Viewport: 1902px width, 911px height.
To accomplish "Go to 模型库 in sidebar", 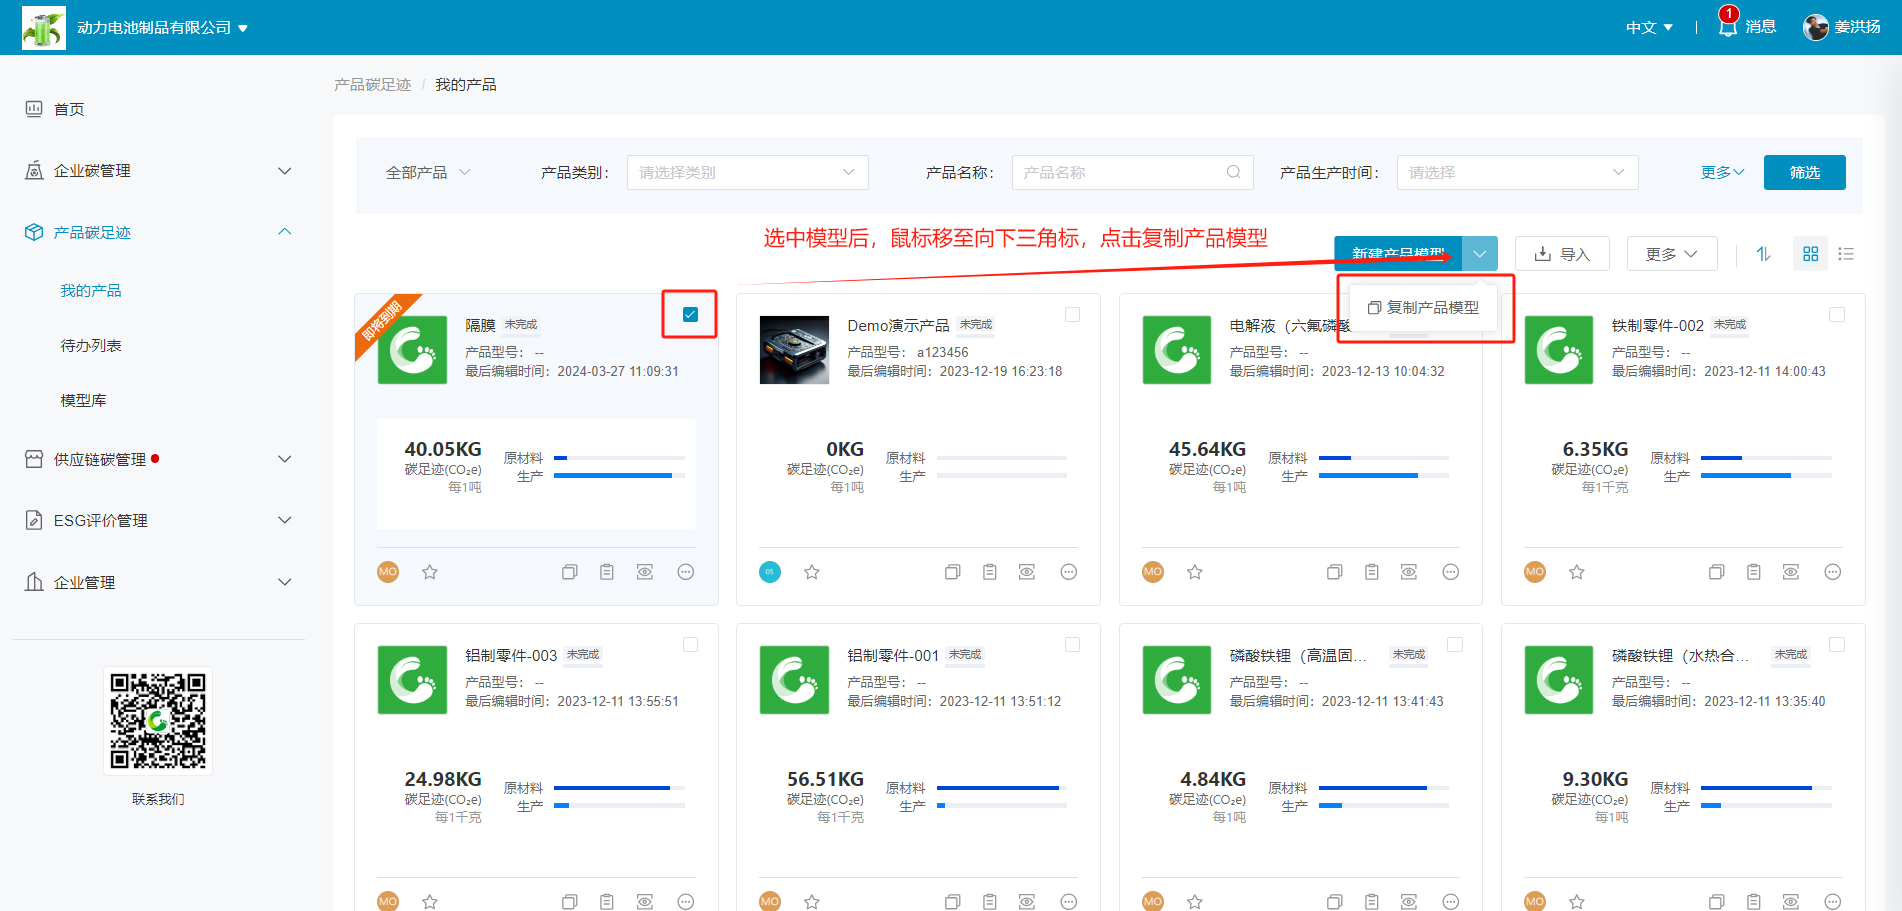I will (83, 400).
